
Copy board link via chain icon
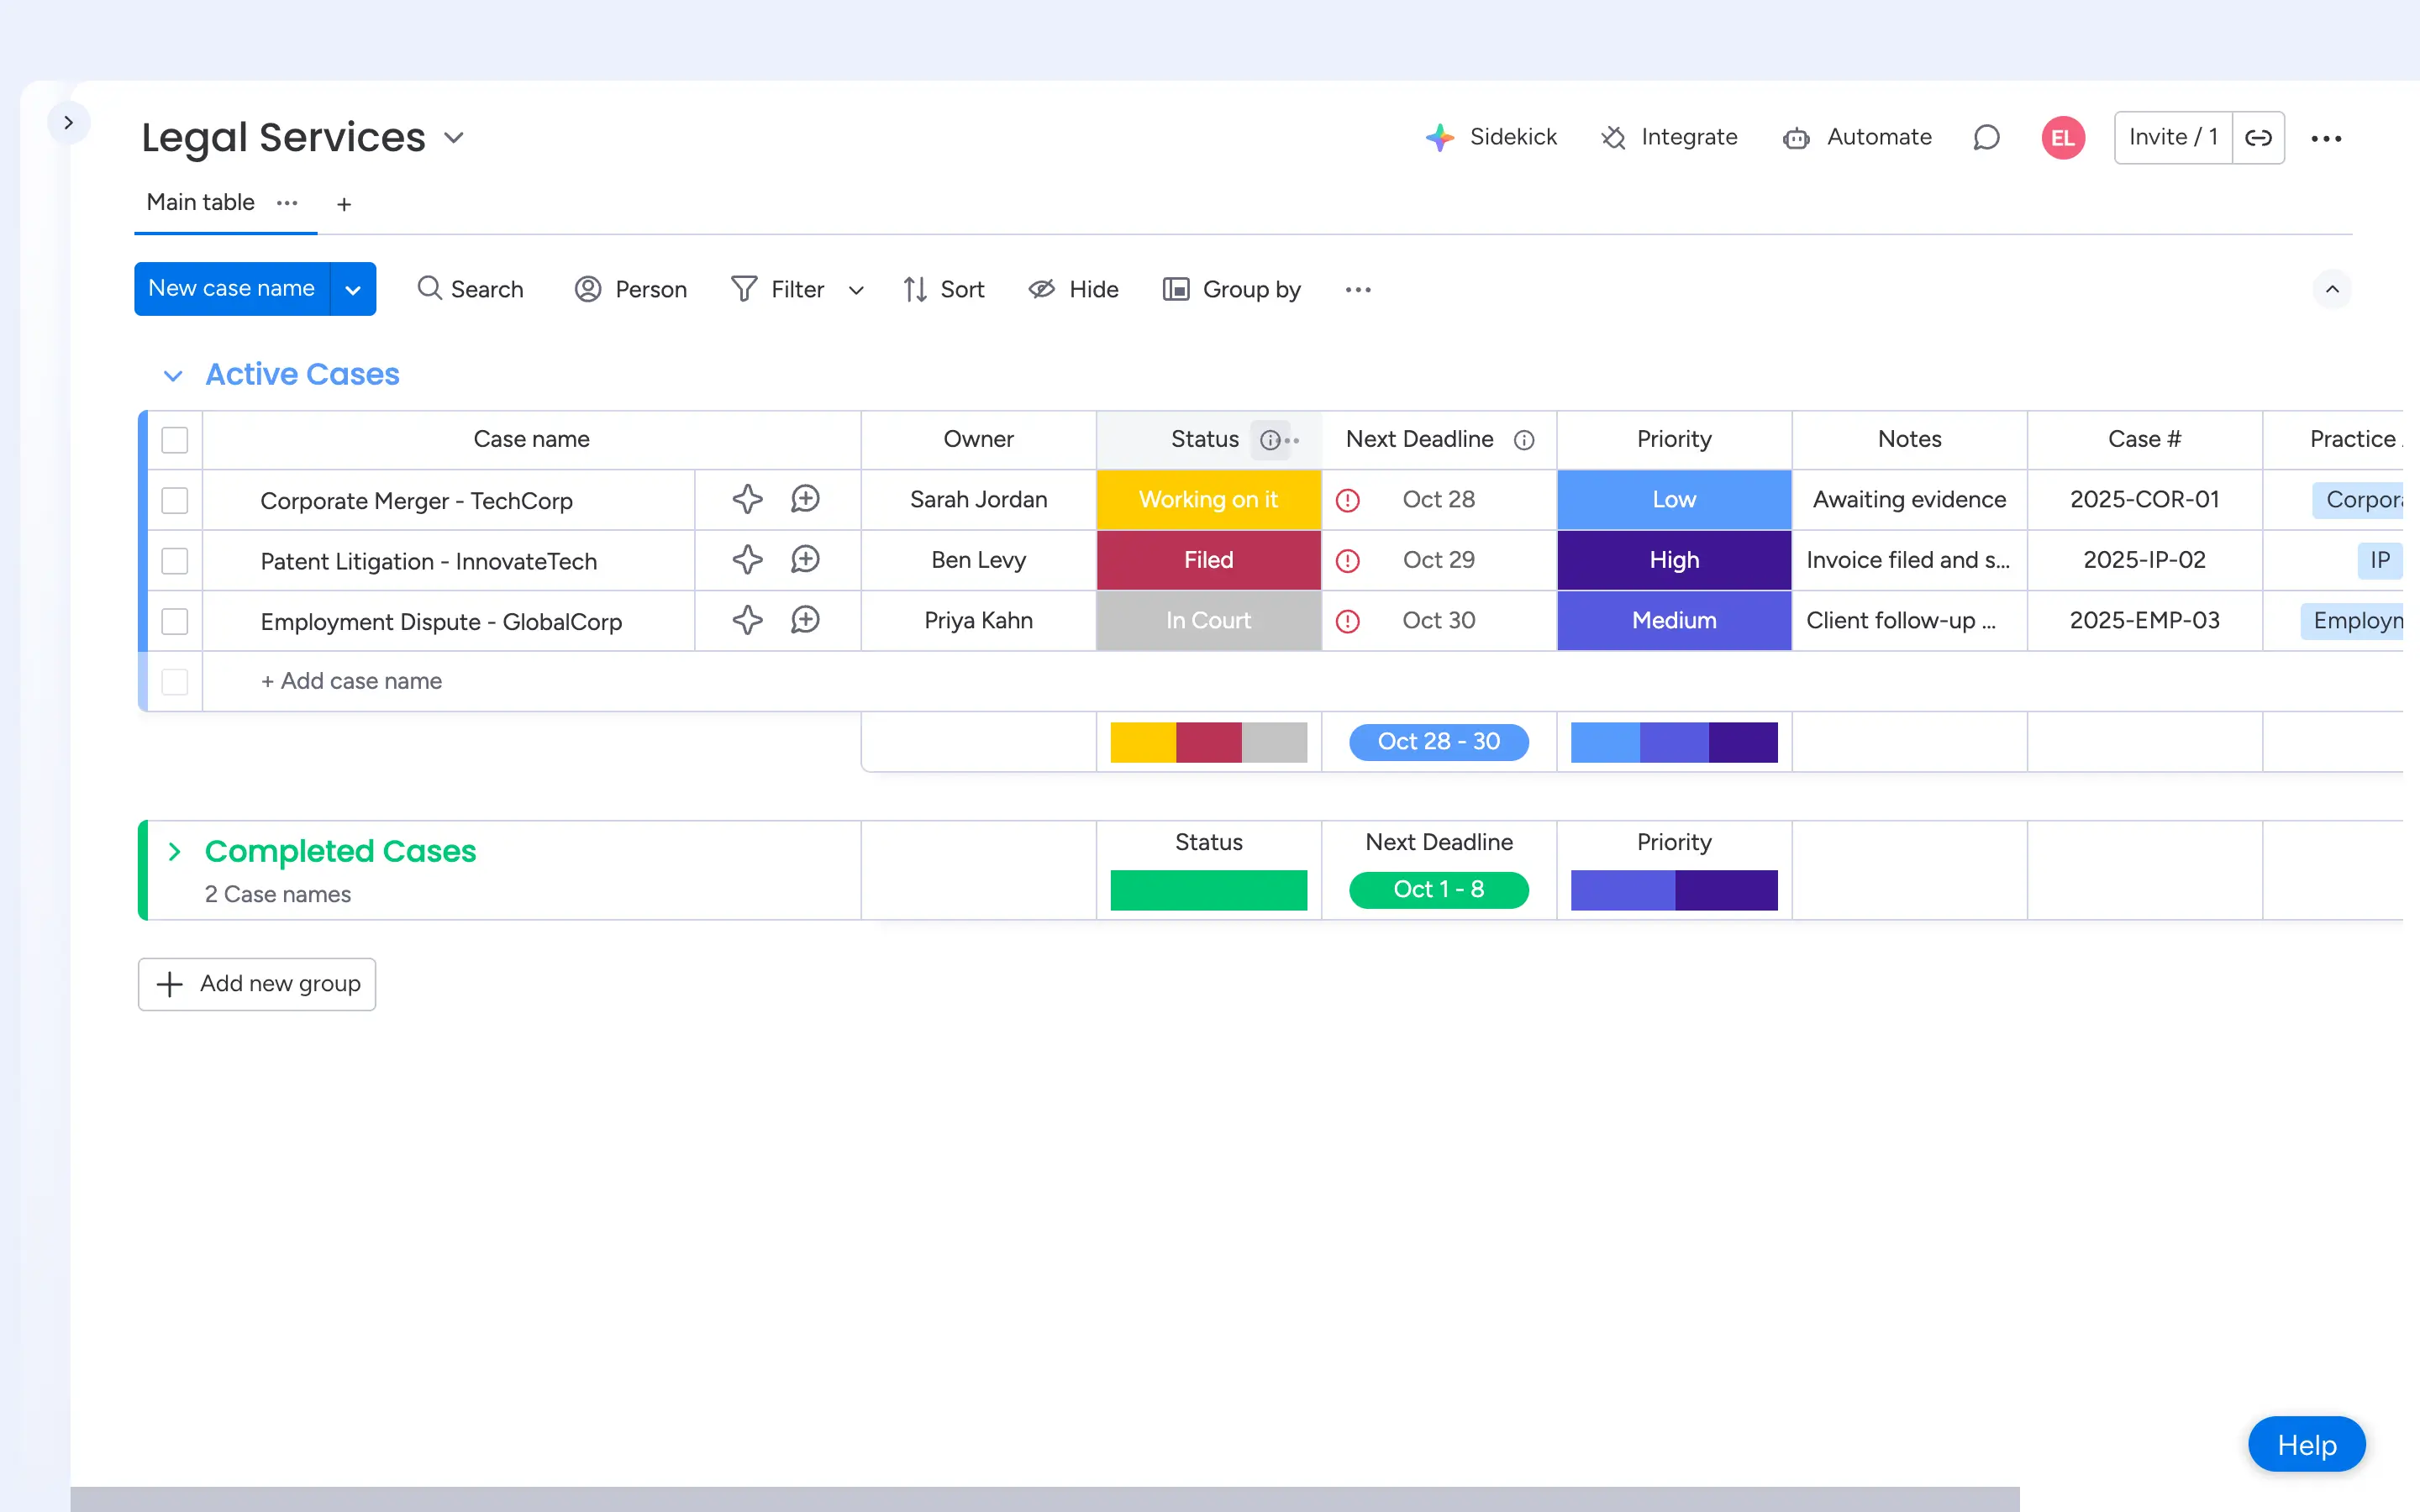pyautogui.click(x=2258, y=138)
